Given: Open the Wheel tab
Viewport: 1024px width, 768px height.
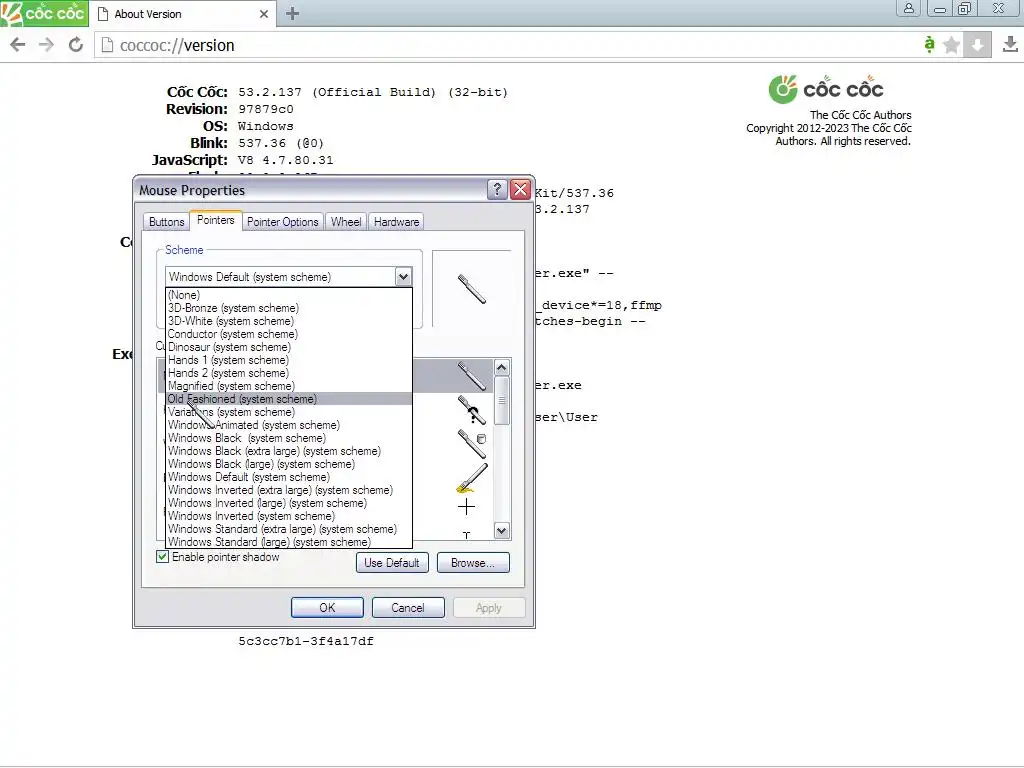Looking at the screenshot, I should (x=345, y=222).
